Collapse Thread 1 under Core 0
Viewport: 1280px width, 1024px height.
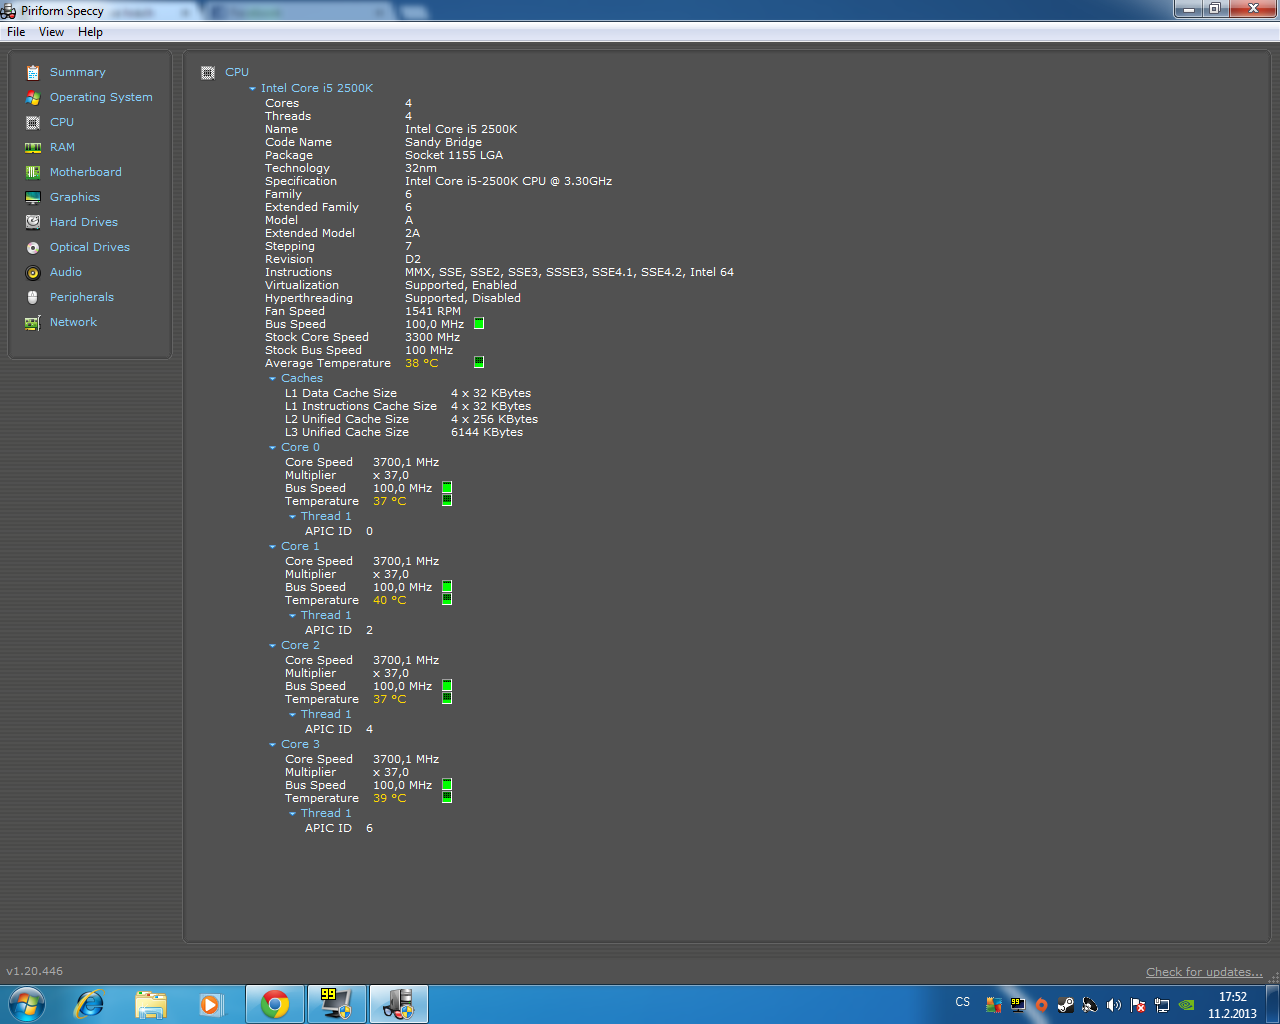(292, 517)
